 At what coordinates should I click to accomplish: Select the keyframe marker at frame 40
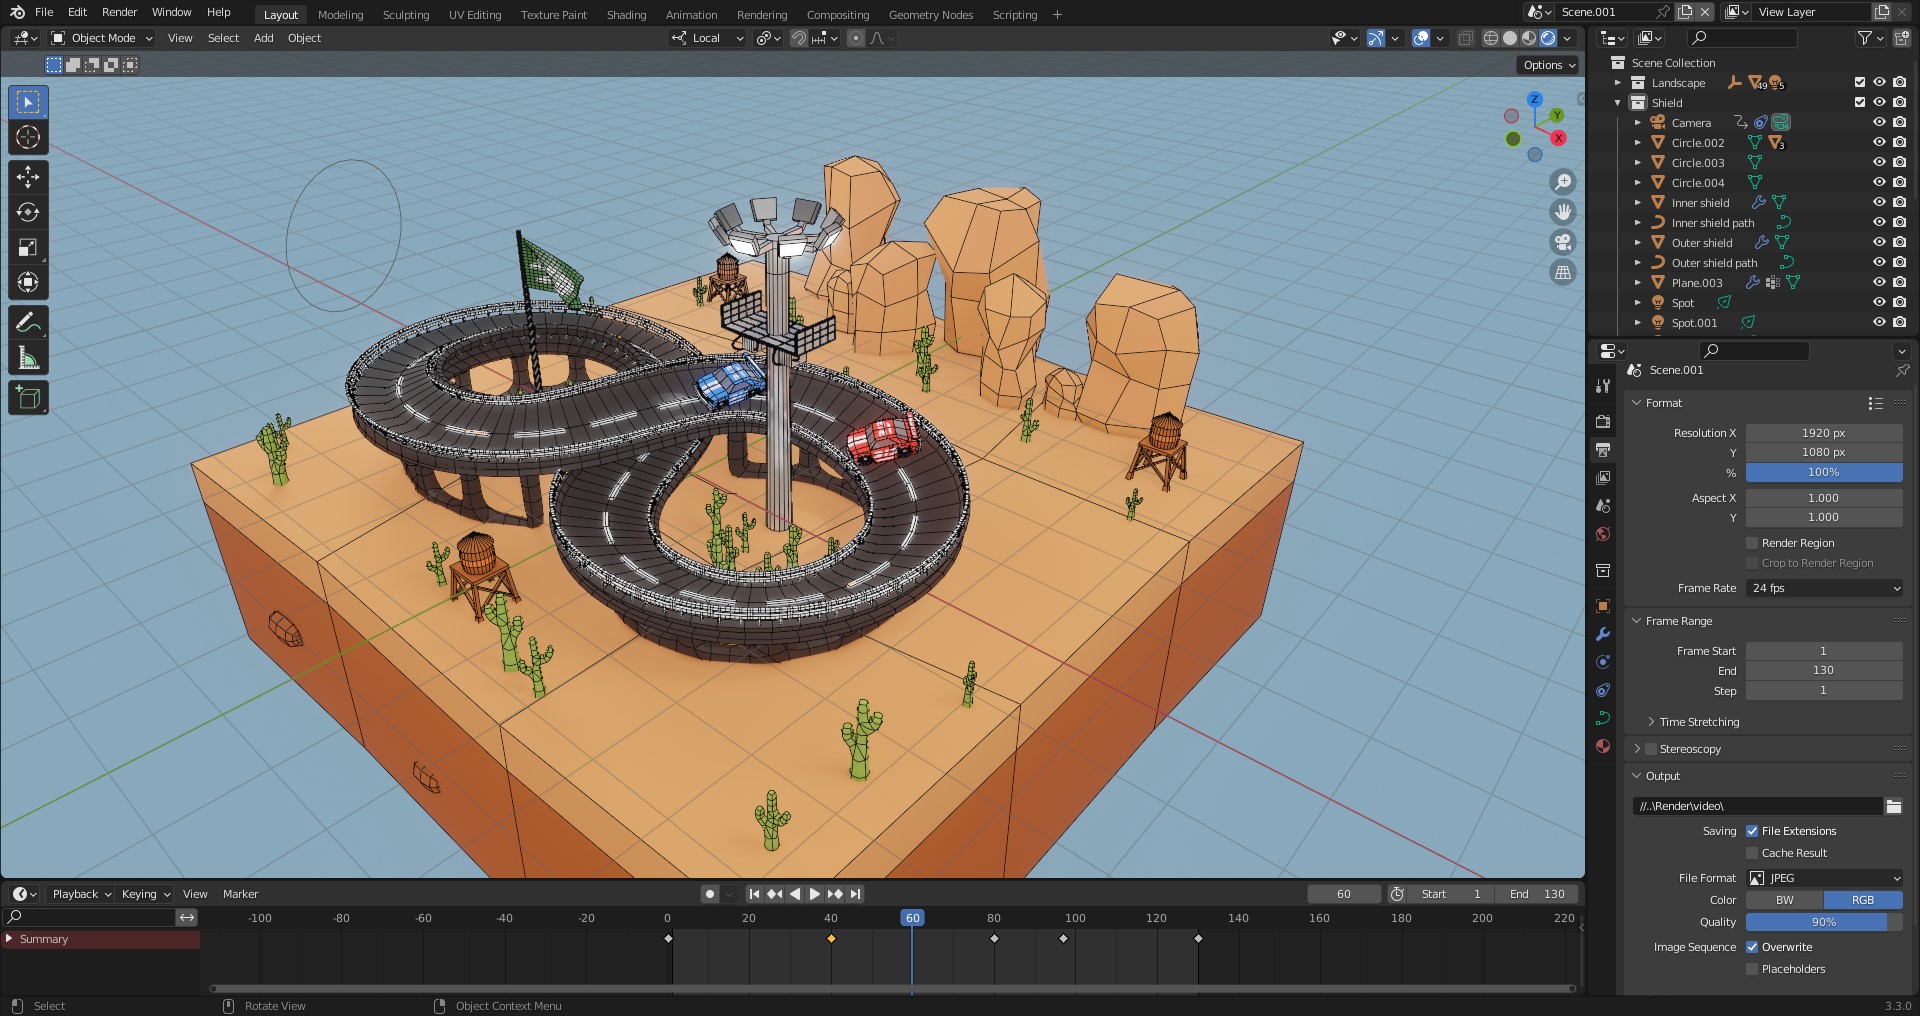point(831,938)
